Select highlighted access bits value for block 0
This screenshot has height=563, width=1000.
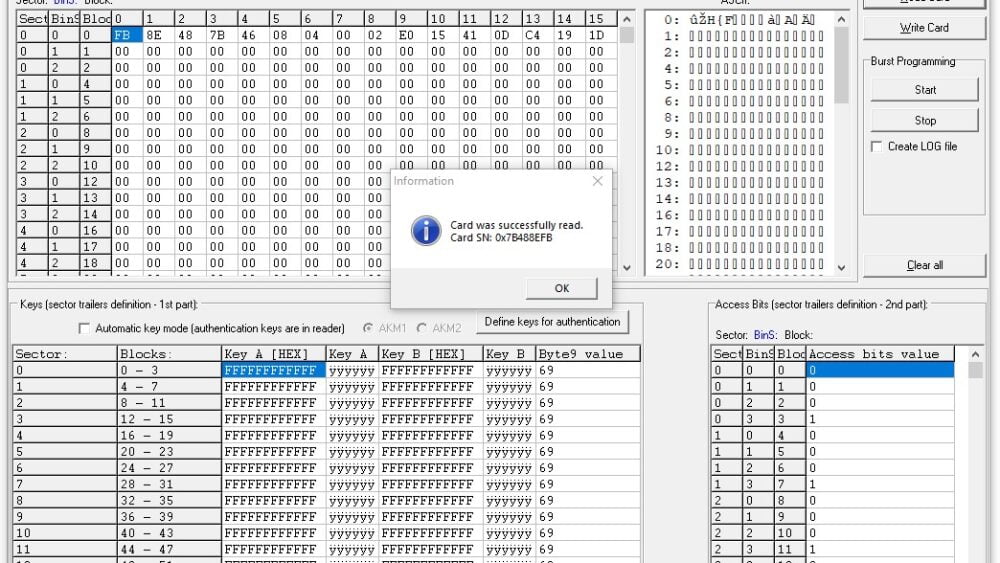pos(880,370)
